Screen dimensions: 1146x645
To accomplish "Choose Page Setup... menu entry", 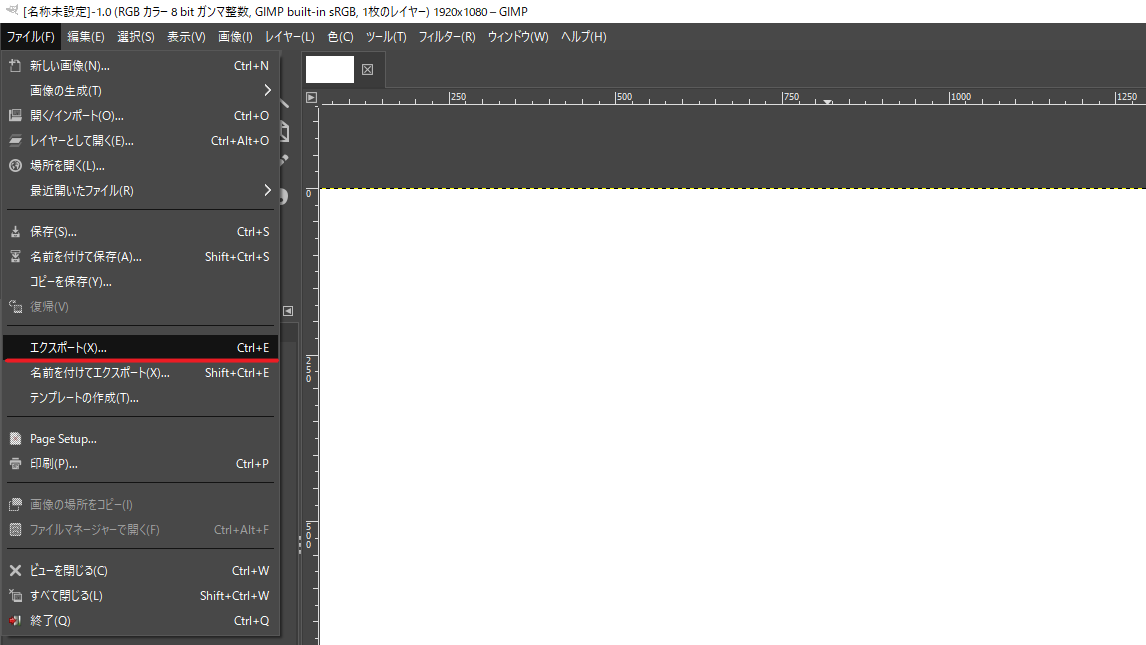I will click(140, 439).
